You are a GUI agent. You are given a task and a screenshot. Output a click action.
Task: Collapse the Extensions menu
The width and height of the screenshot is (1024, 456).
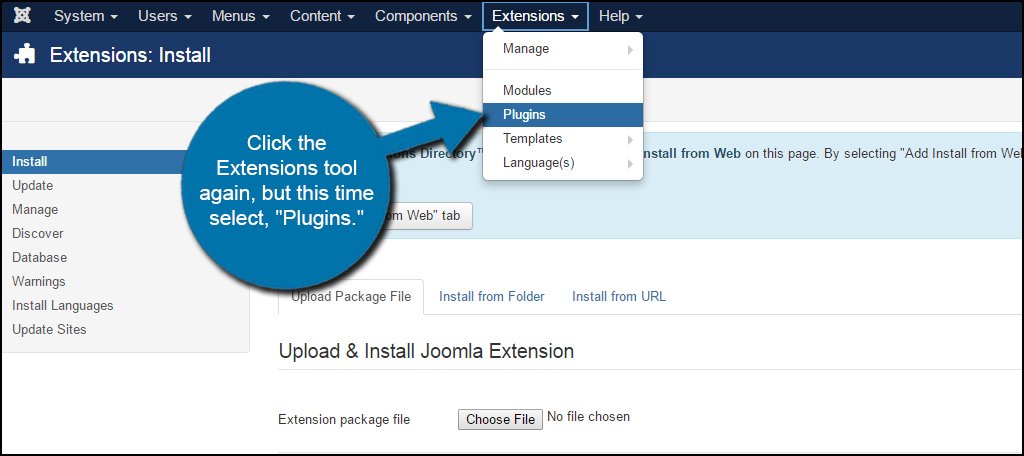536,16
